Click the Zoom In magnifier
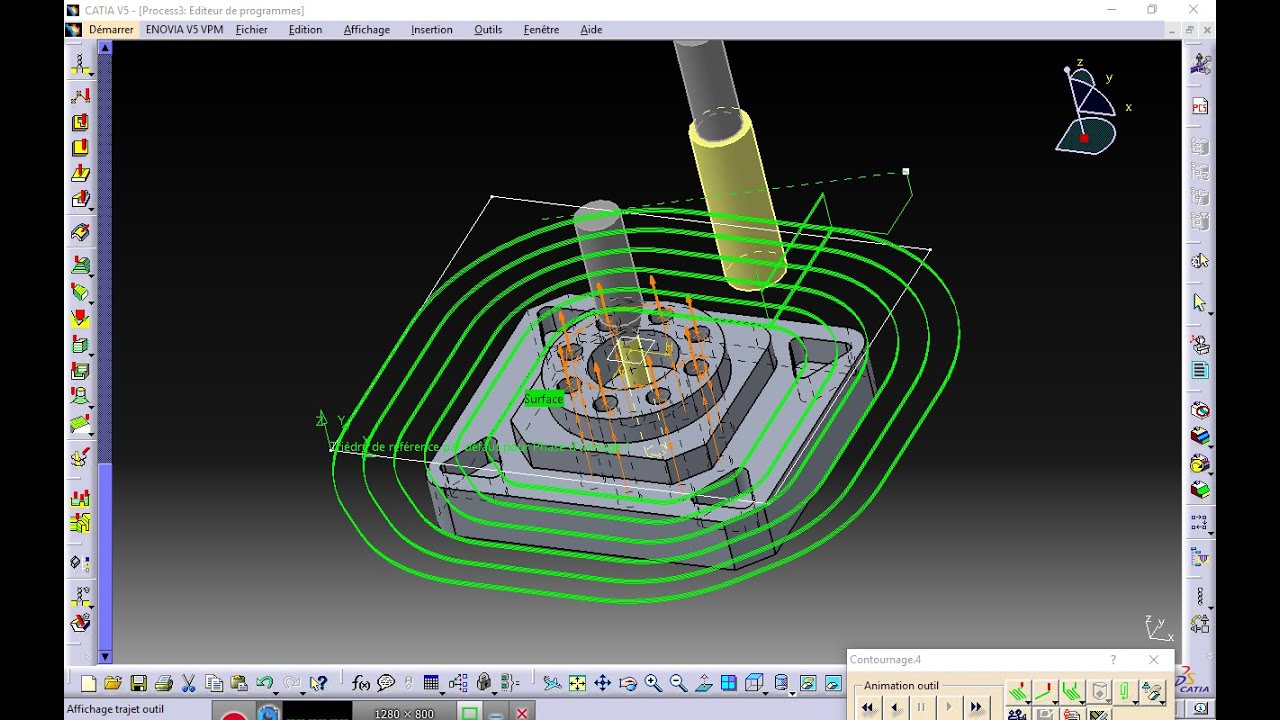Screen dimensions: 1280x720 point(653,684)
